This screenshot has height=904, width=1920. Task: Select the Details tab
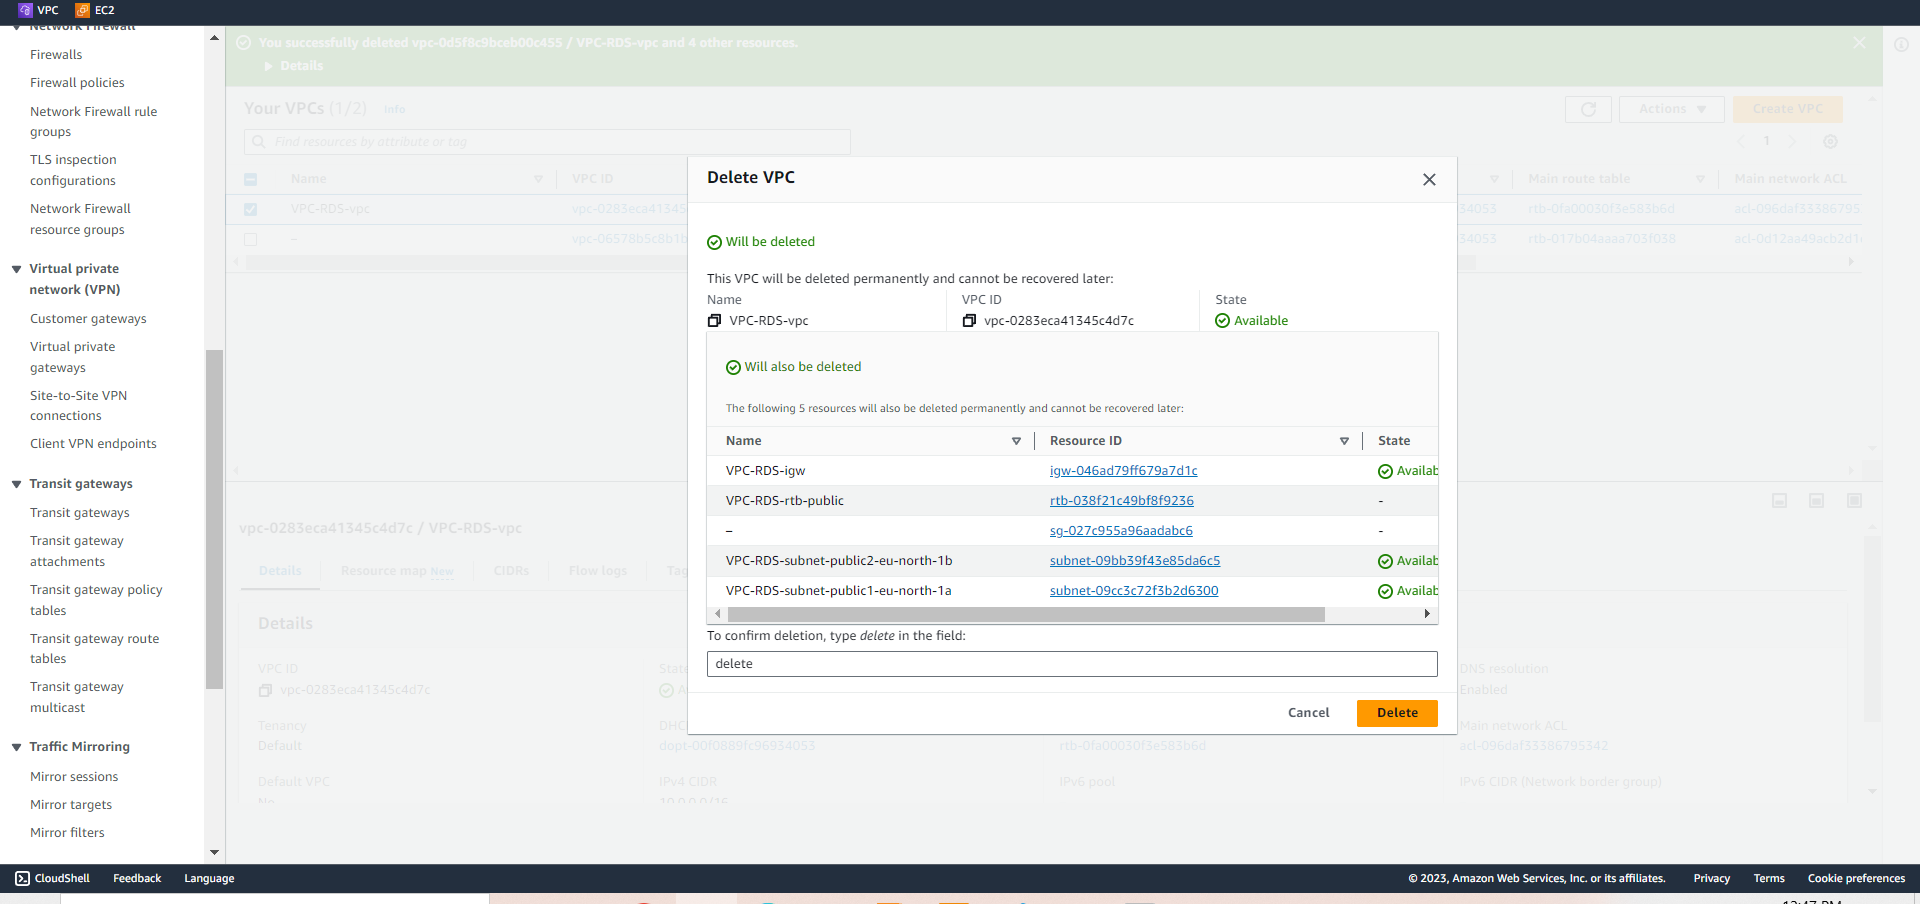[280, 571]
